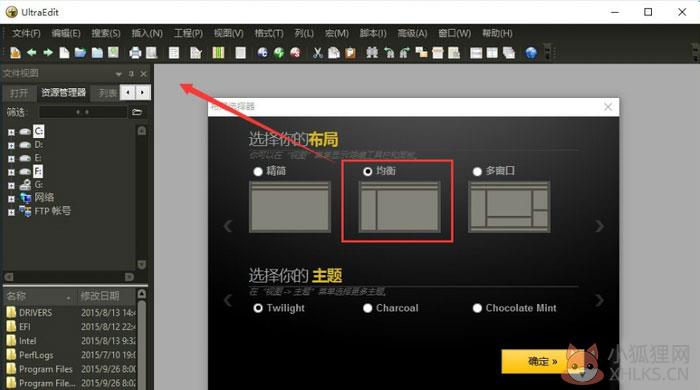Viewport: 700px width, 390px height.
Task: Choose the Chocolate Mint theme option
Action: (x=514, y=308)
